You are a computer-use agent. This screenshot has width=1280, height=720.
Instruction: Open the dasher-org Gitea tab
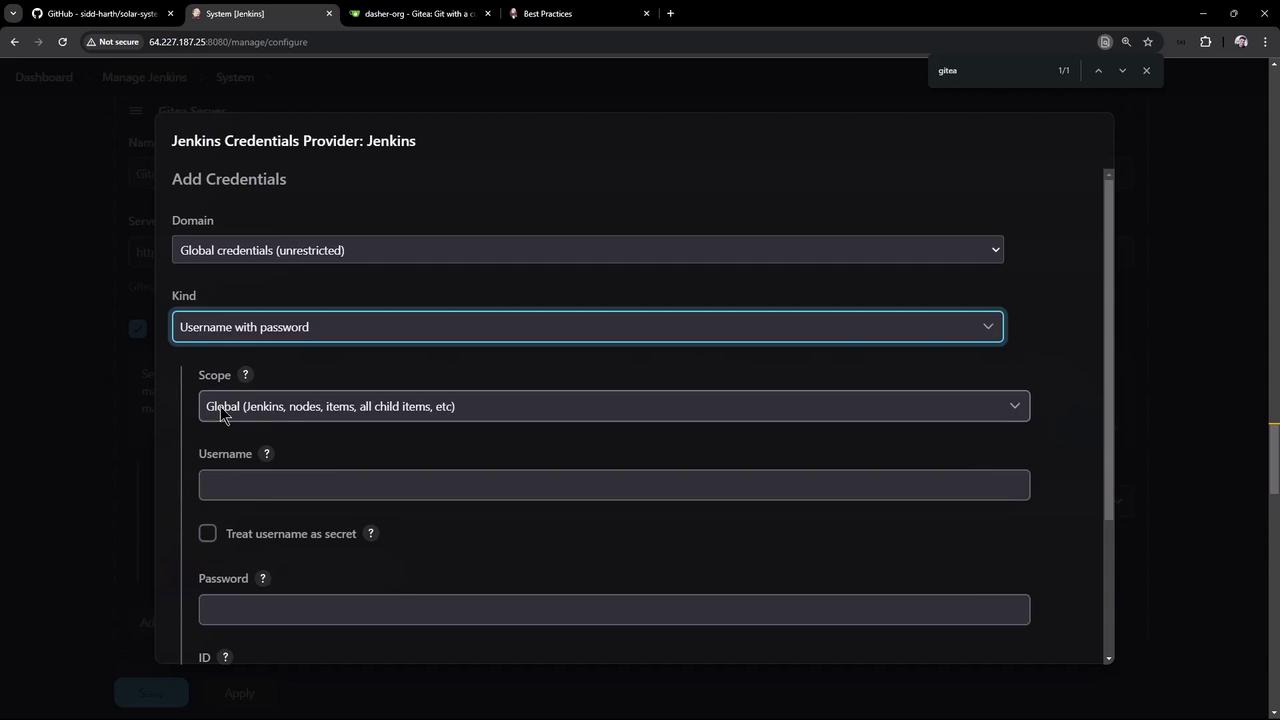tap(419, 14)
